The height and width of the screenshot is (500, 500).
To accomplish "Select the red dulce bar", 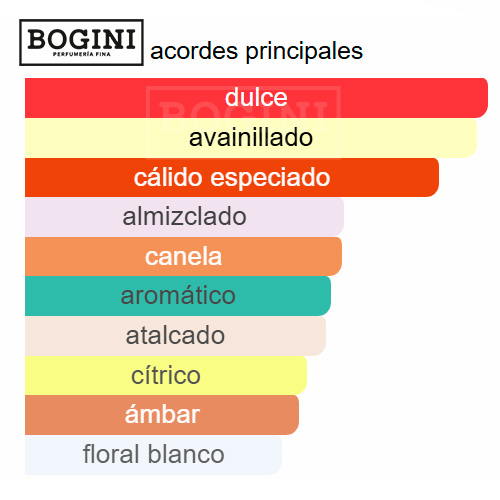I will click(256, 98).
